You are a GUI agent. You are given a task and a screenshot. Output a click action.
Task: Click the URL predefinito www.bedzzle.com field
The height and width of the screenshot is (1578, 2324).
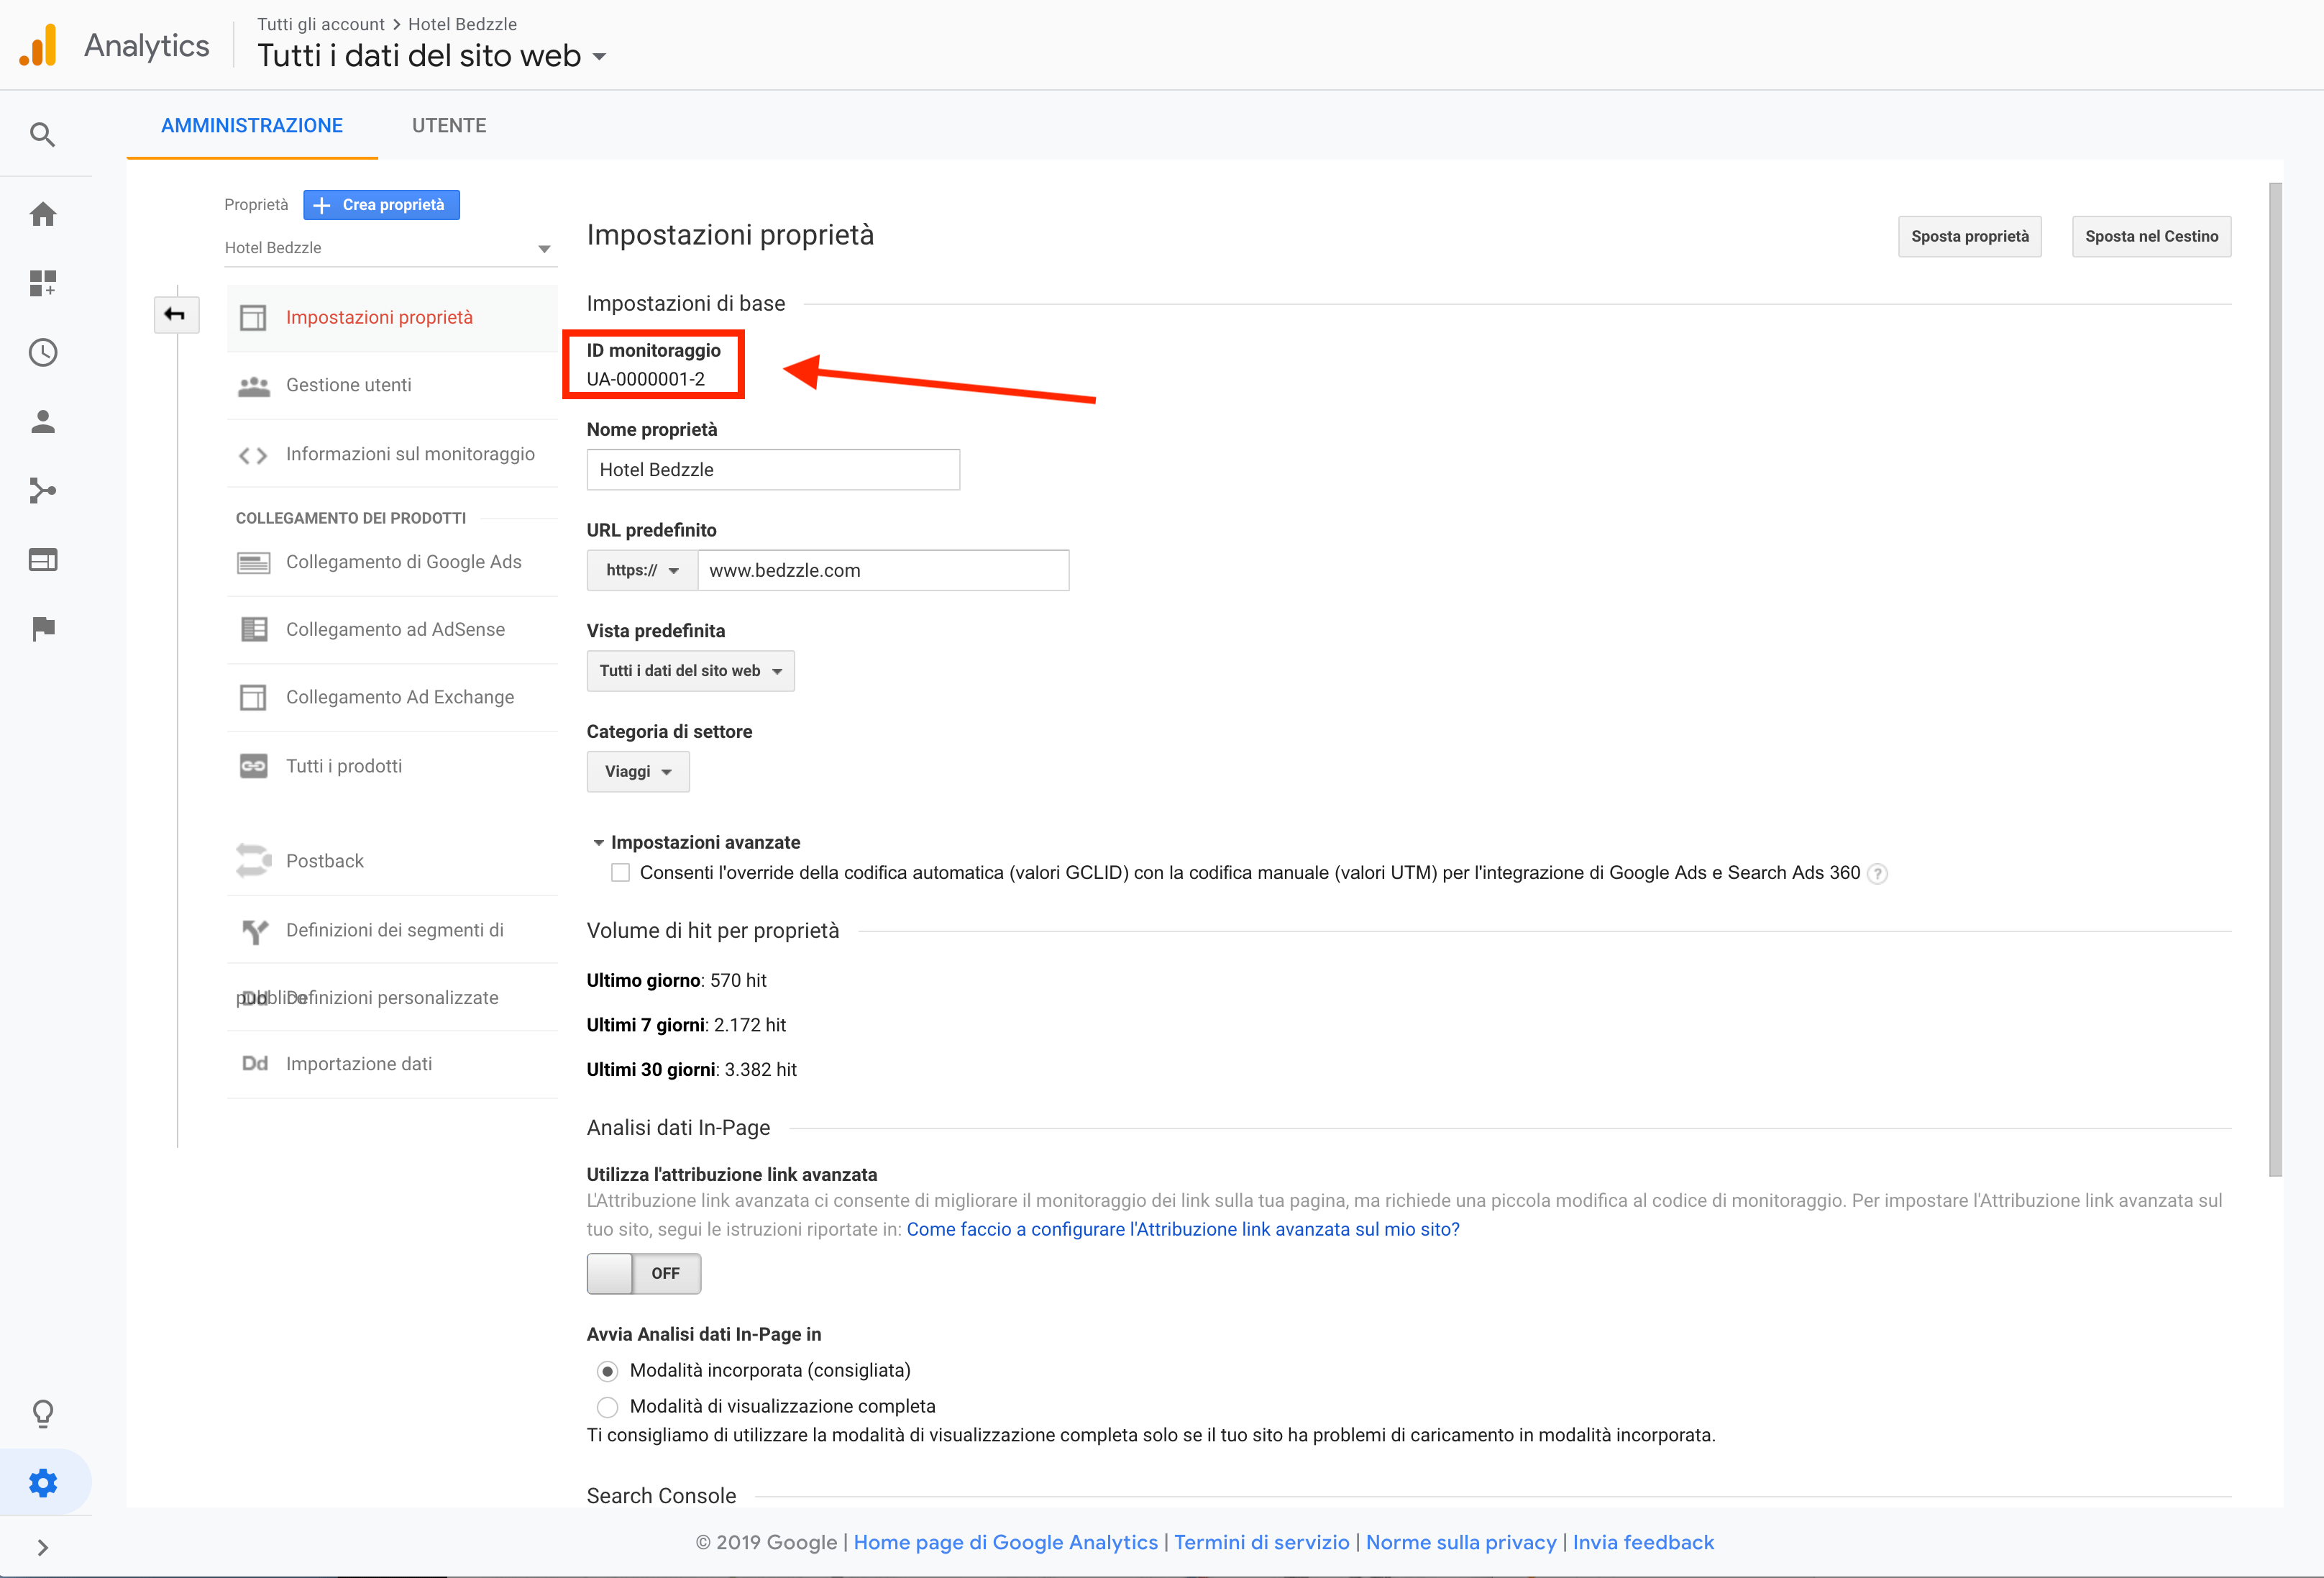883,570
